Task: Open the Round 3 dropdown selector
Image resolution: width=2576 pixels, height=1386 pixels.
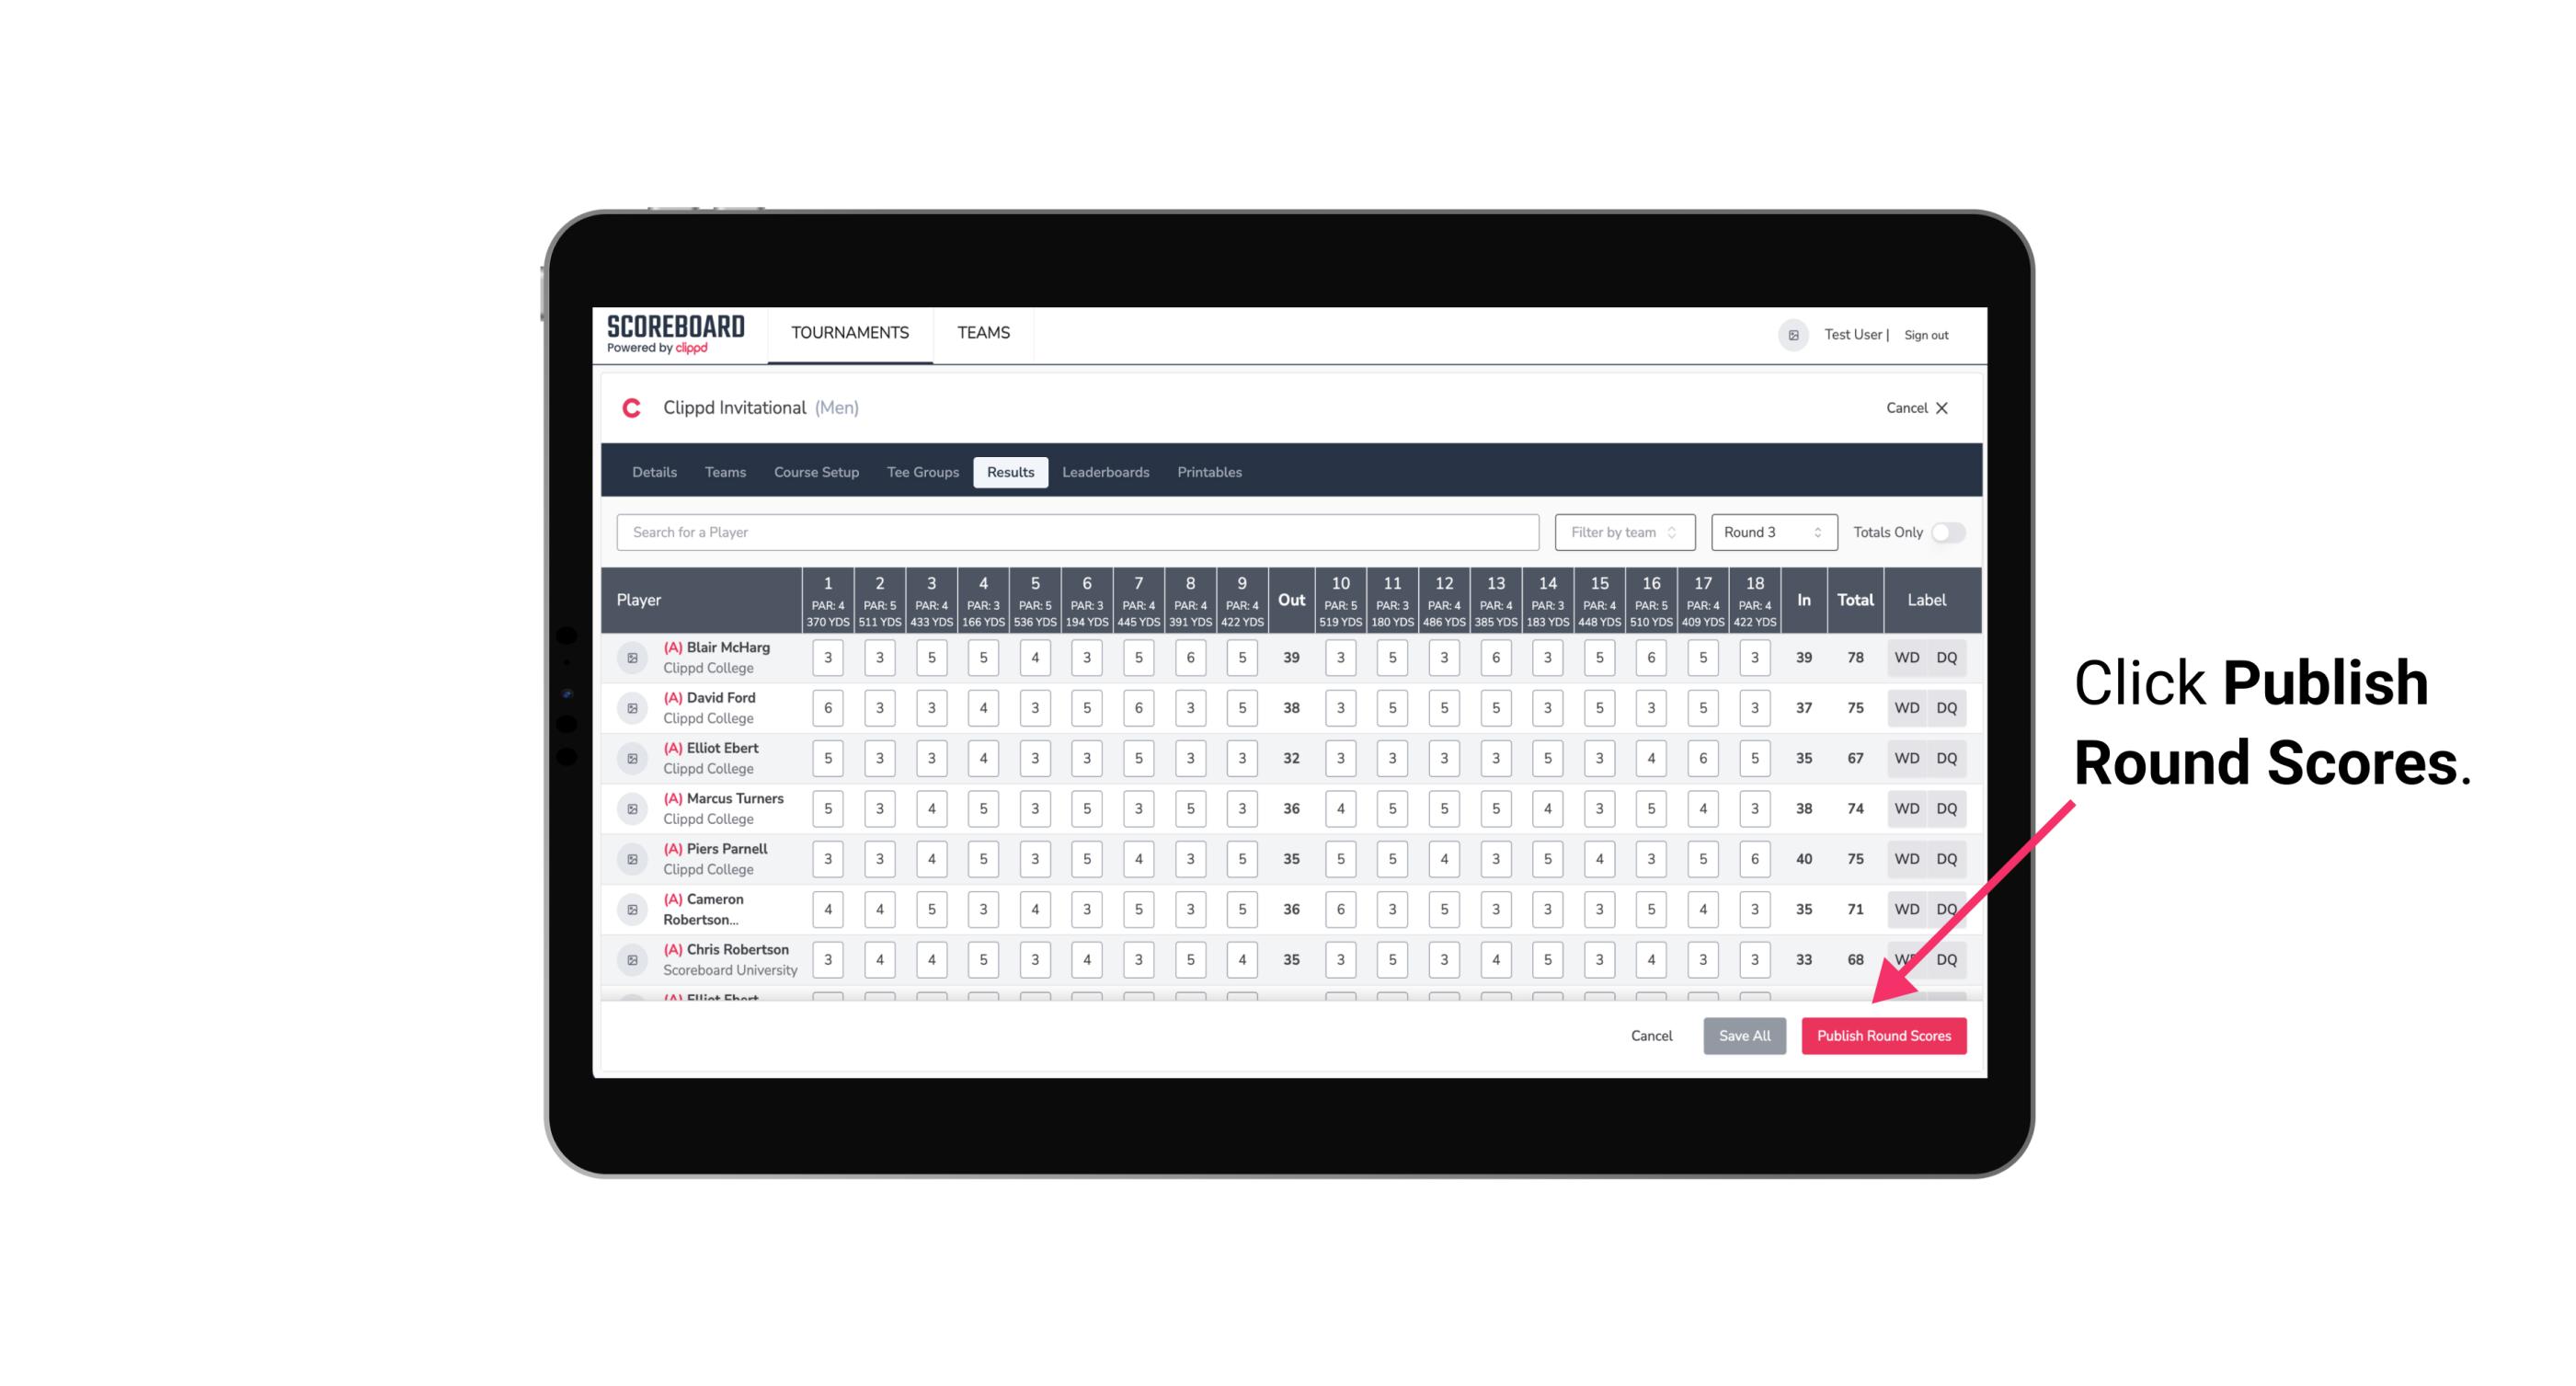Action: 1770,531
